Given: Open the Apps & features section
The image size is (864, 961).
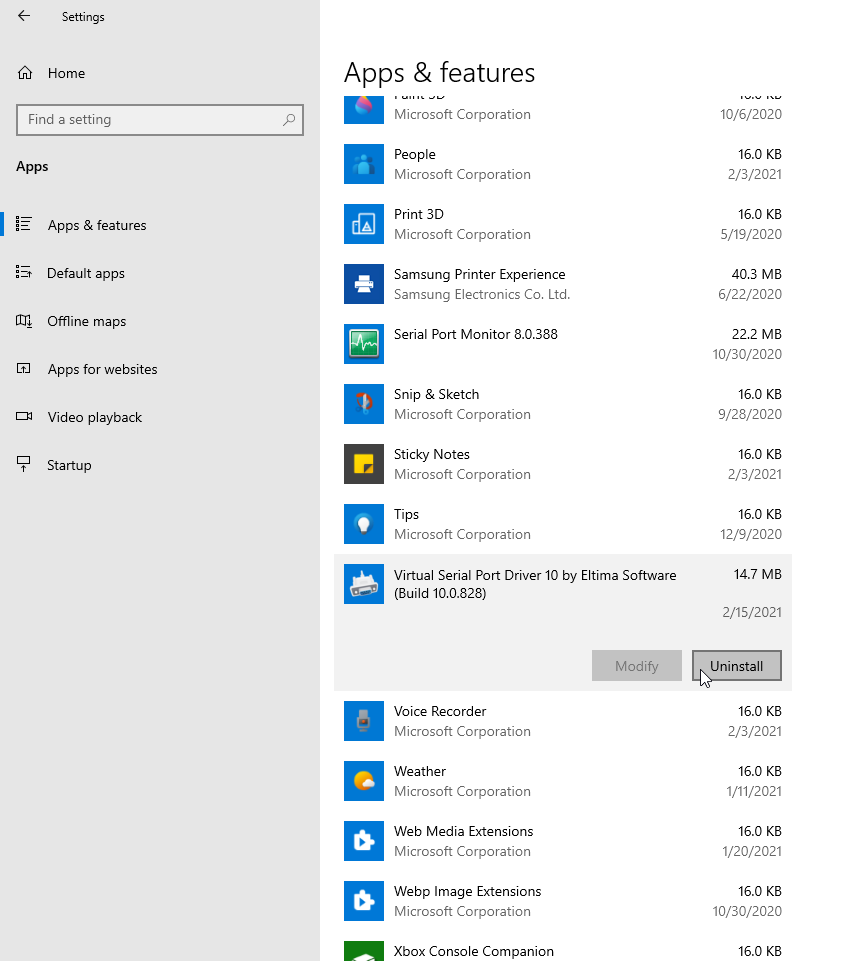Looking at the screenshot, I should pyautogui.click(x=97, y=225).
